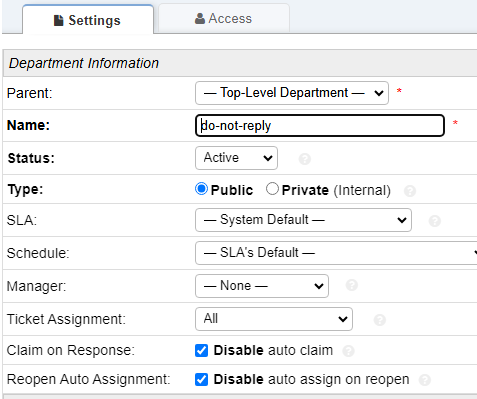Select the Settings tab
Viewport: 477px width, 399px height.
pos(88,20)
